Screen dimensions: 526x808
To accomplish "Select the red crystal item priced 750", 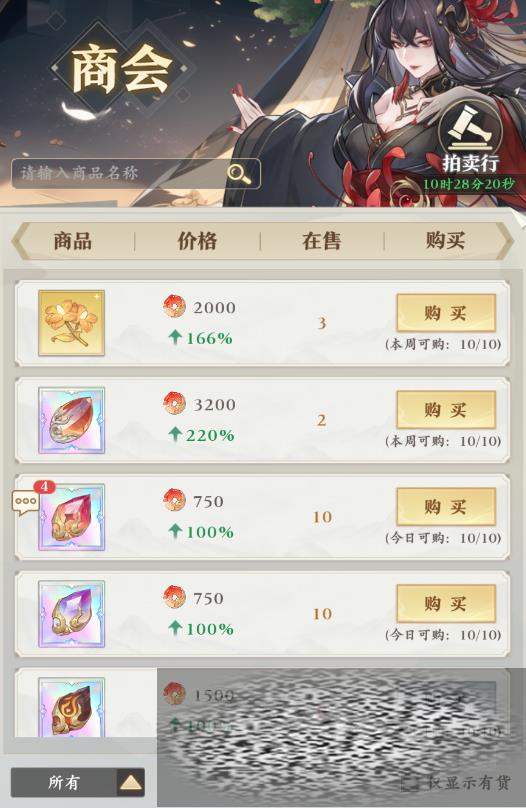I will tap(72, 517).
